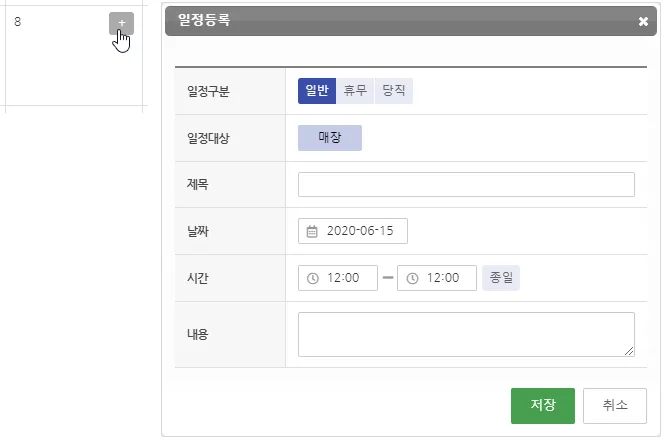Open the end time 12:00 picker
Viewport: 665px width, 443px height.
tap(443, 278)
